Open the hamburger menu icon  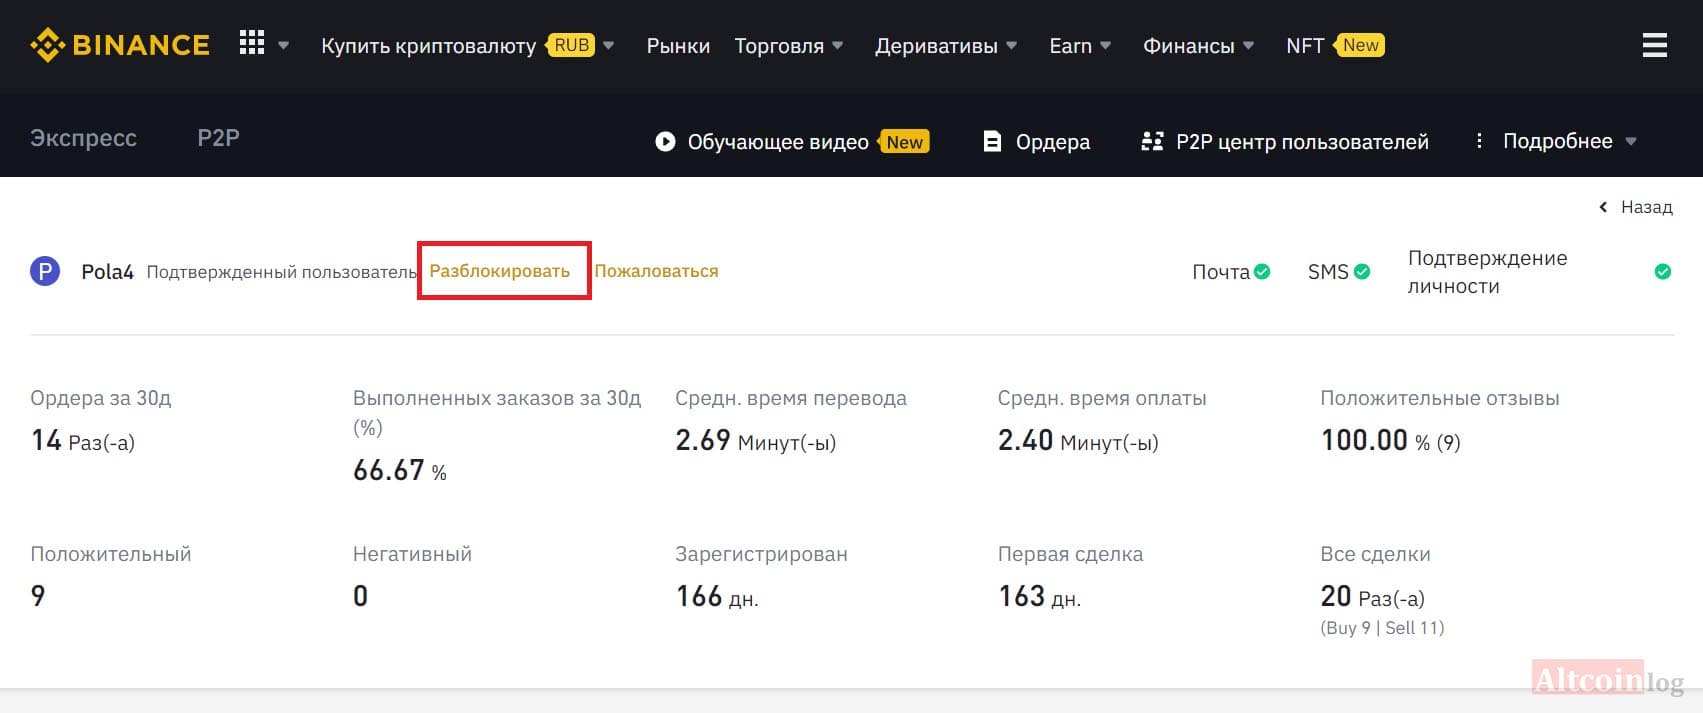[x=1655, y=45]
